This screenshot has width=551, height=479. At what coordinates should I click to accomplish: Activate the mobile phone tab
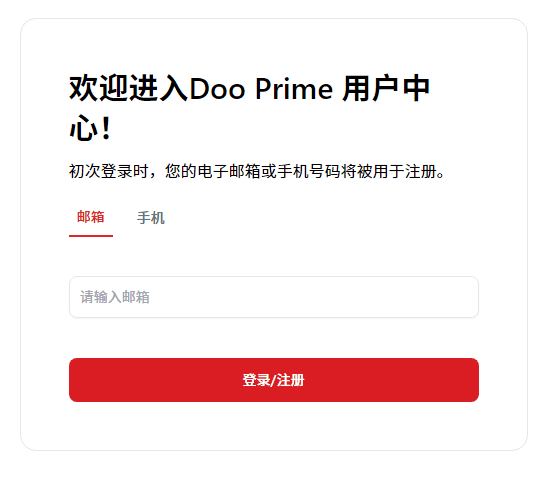coord(151,218)
